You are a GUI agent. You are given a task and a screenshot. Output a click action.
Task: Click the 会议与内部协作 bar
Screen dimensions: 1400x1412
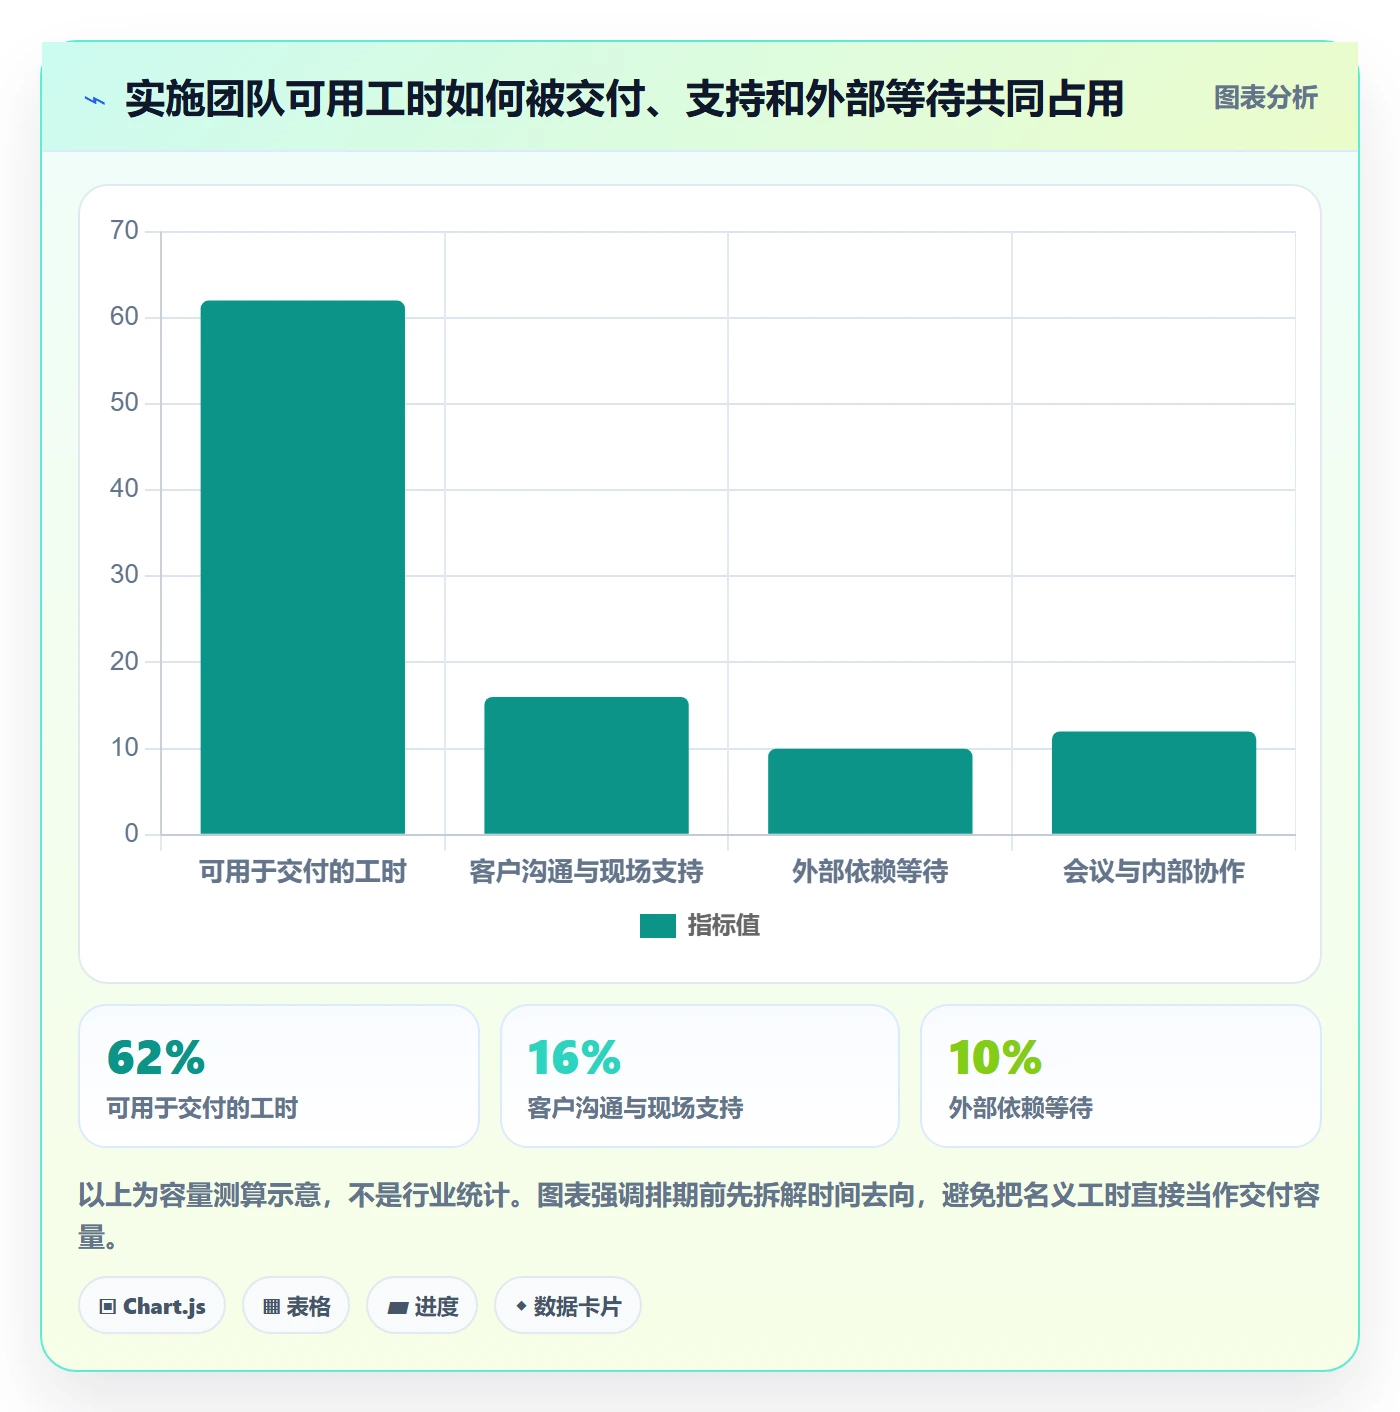[x=1154, y=782]
